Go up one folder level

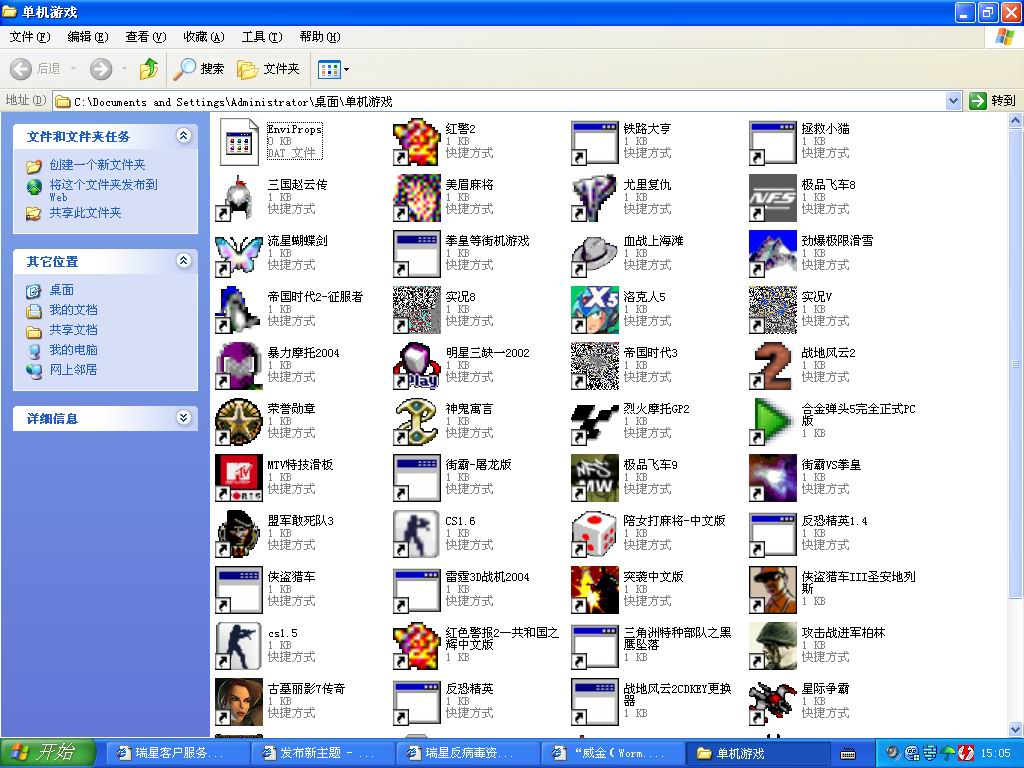coord(149,69)
